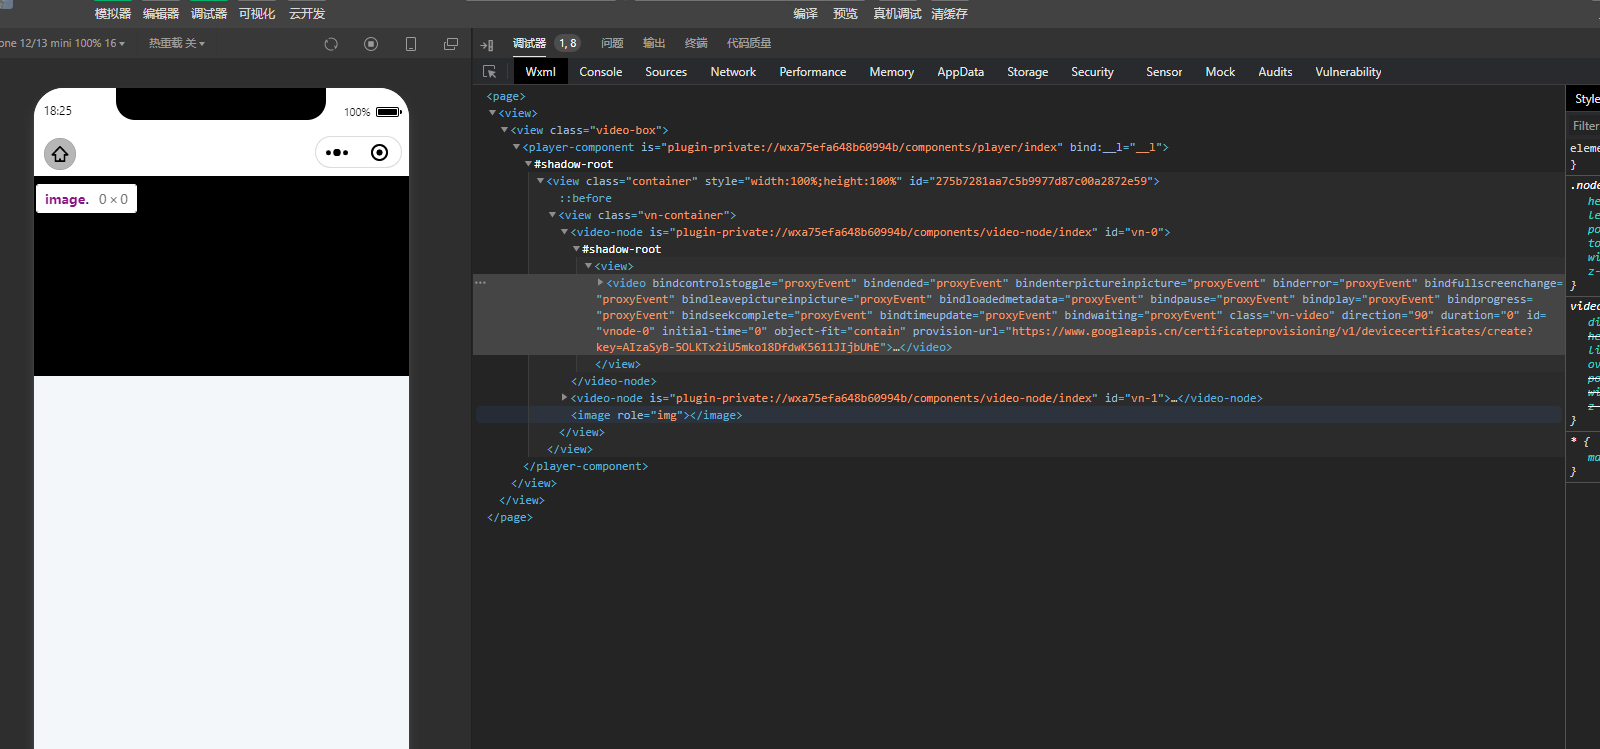Viewport: 1600px width, 749px height.
Task: Tap the home button in the simulator
Action: point(60,154)
